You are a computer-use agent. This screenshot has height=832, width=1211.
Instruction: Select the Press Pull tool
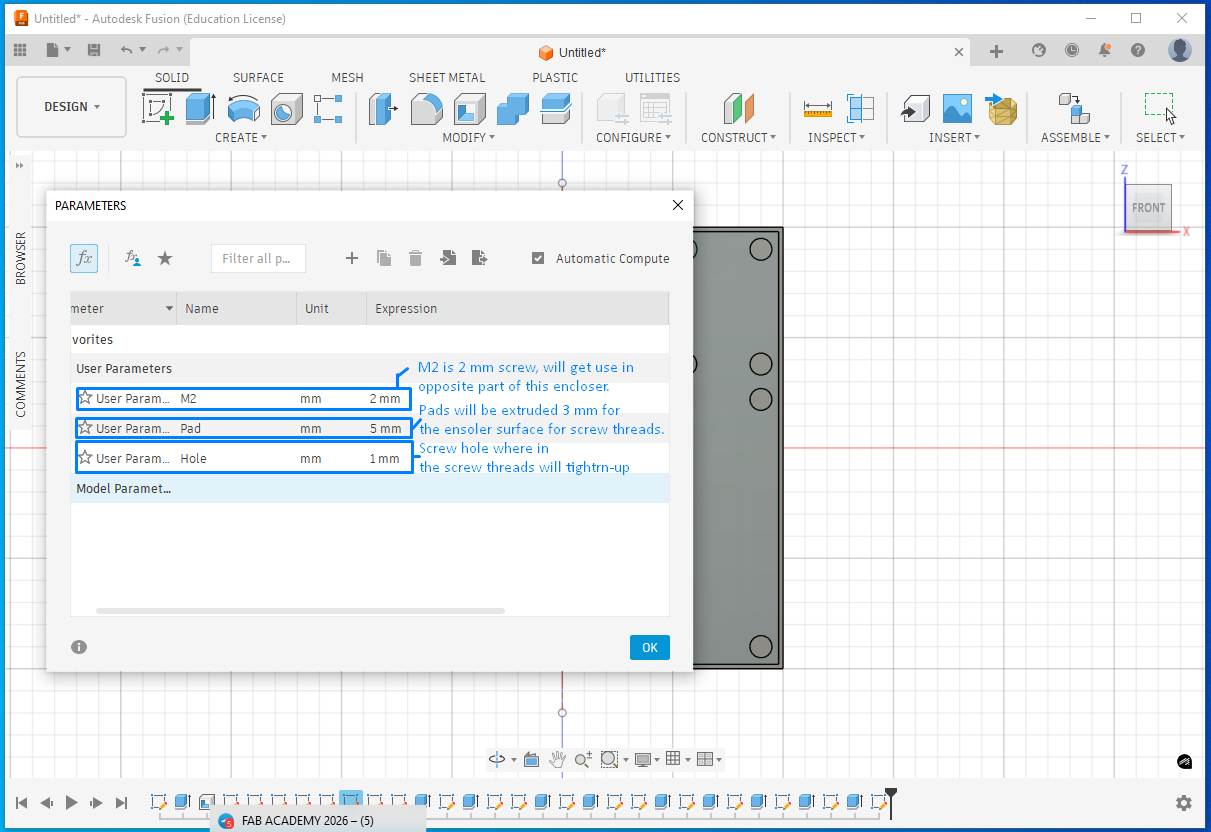(x=383, y=108)
